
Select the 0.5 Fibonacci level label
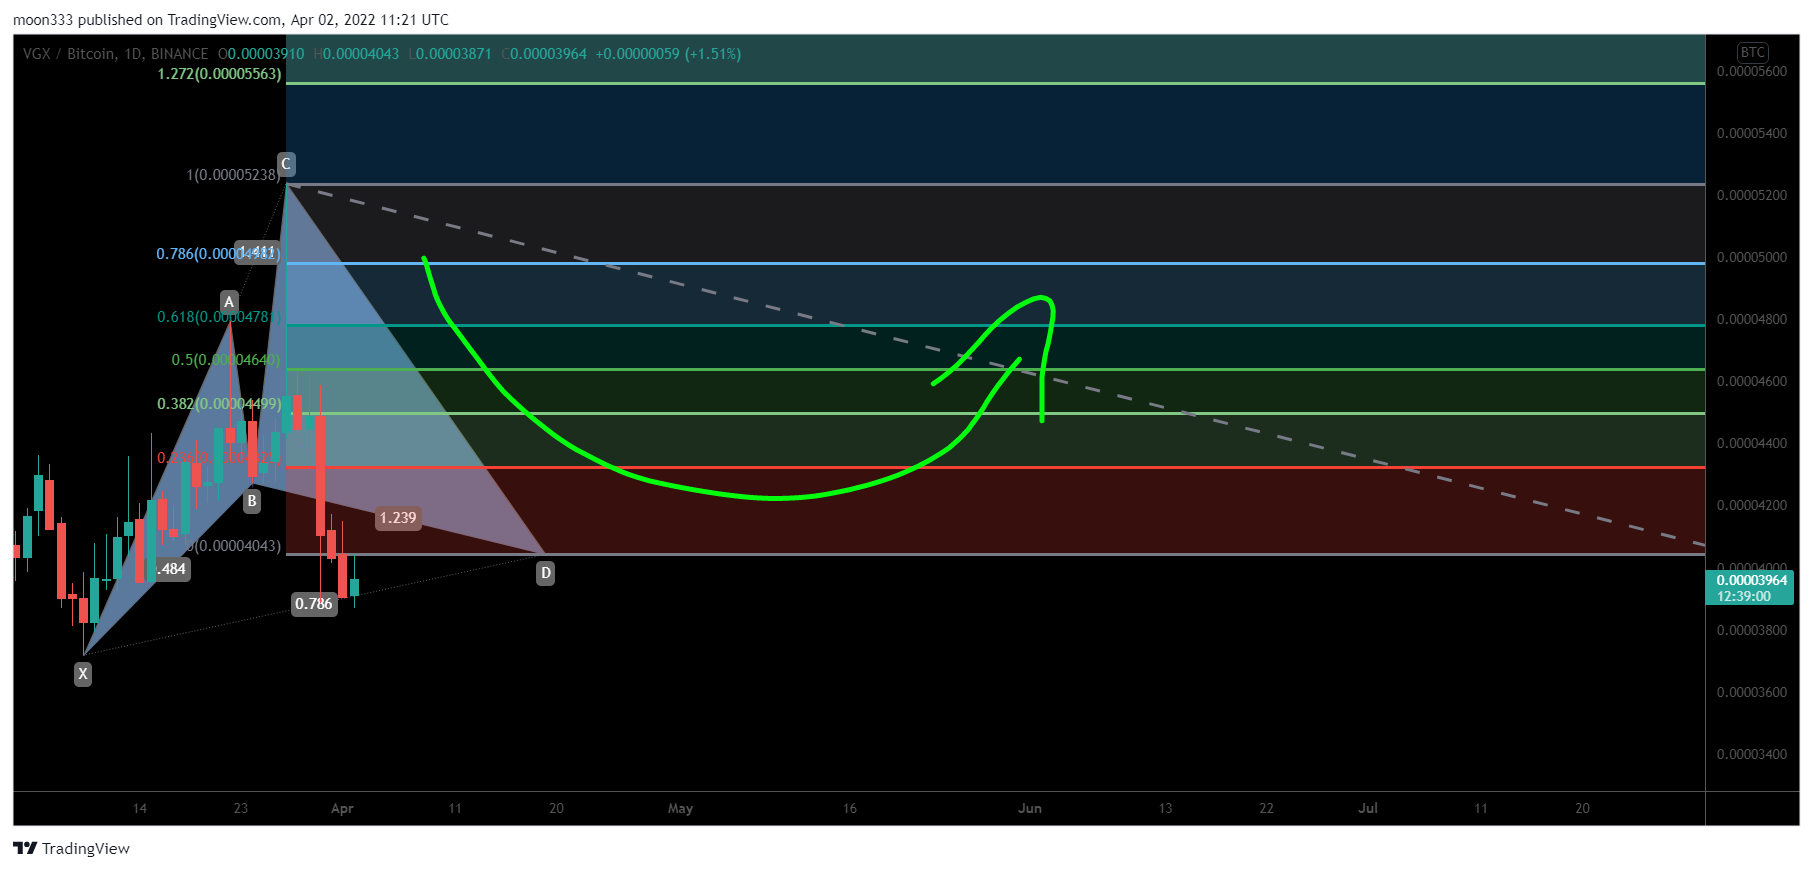(225, 360)
